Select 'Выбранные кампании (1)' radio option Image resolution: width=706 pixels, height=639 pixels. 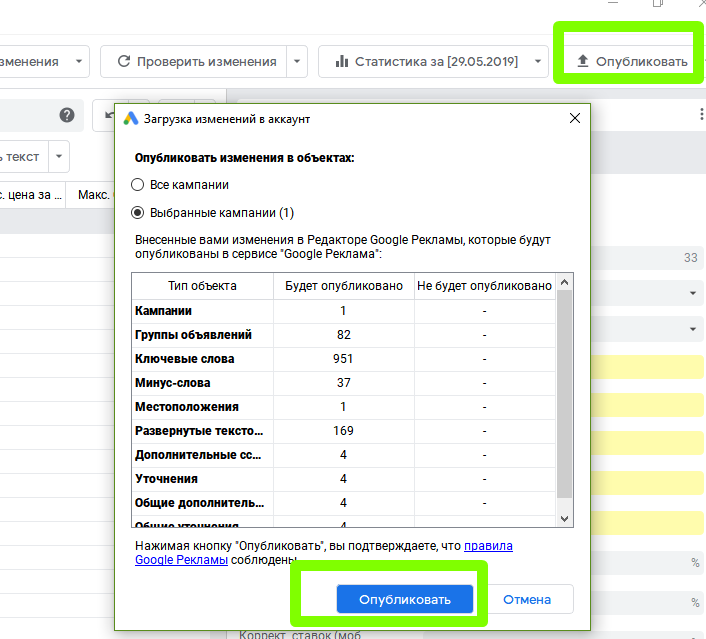137,213
